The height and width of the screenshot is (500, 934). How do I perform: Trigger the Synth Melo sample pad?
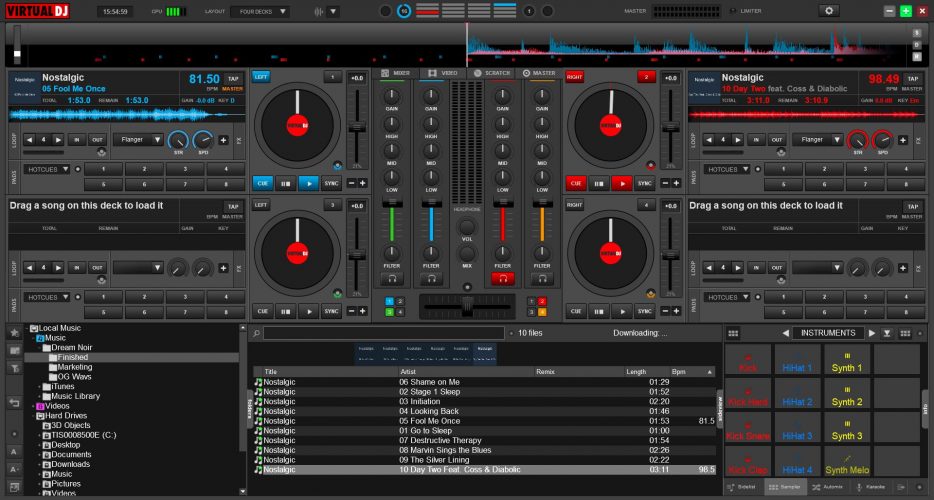pyautogui.click(x=846, y=462)
